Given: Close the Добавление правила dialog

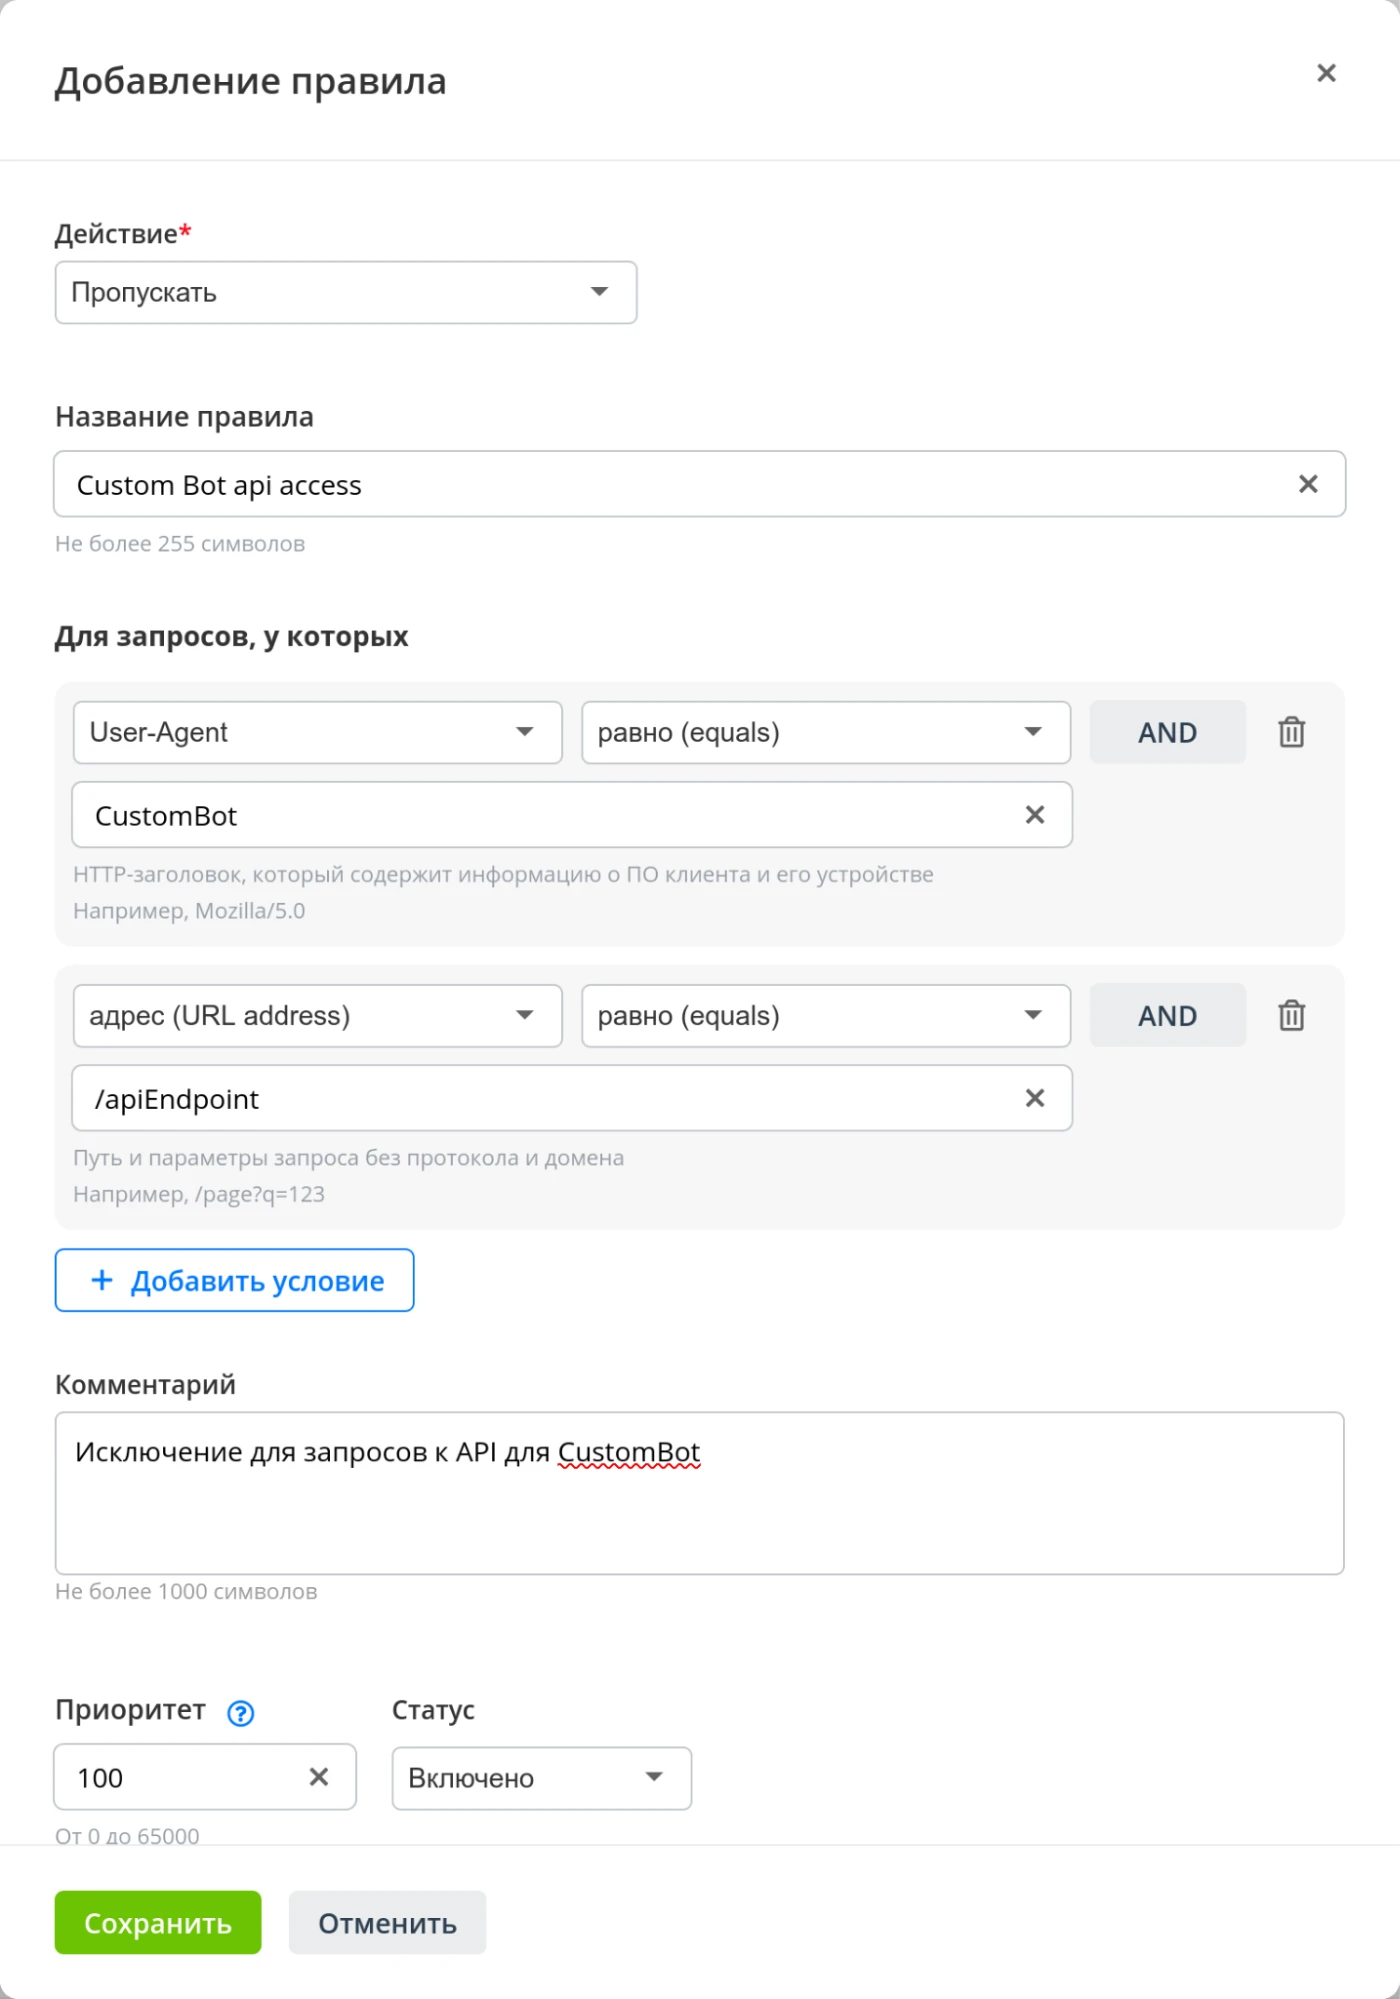Looking at the screenshot, I should tap(1326, 73).
